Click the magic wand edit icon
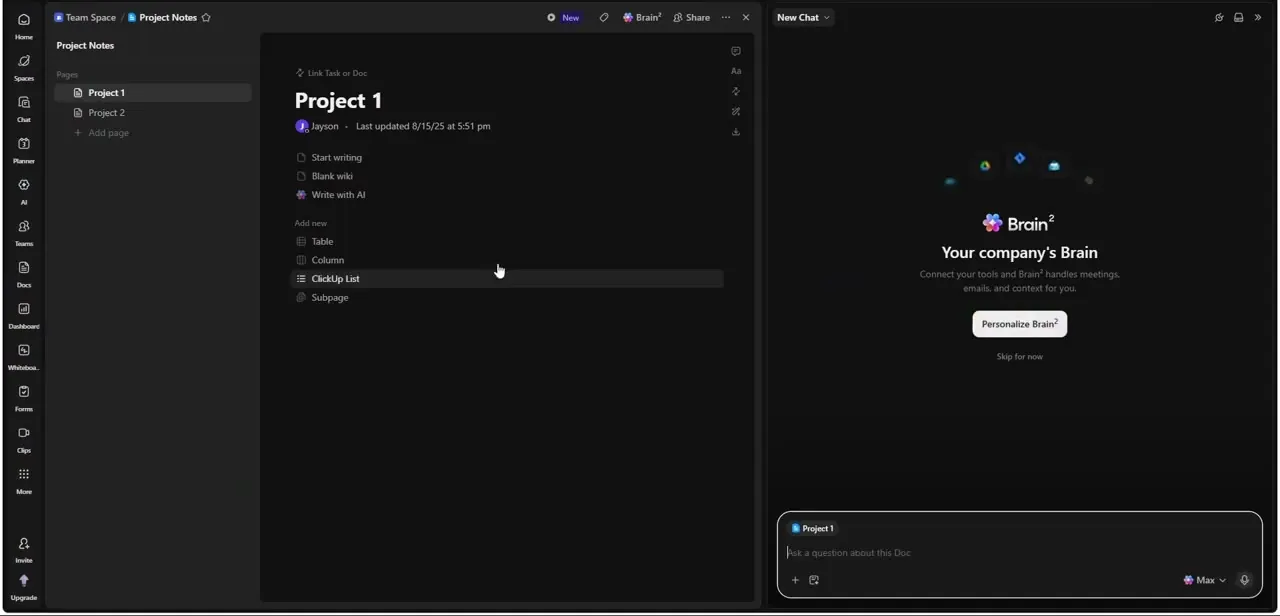This screenshot has height=616, width=1280. 736,112
